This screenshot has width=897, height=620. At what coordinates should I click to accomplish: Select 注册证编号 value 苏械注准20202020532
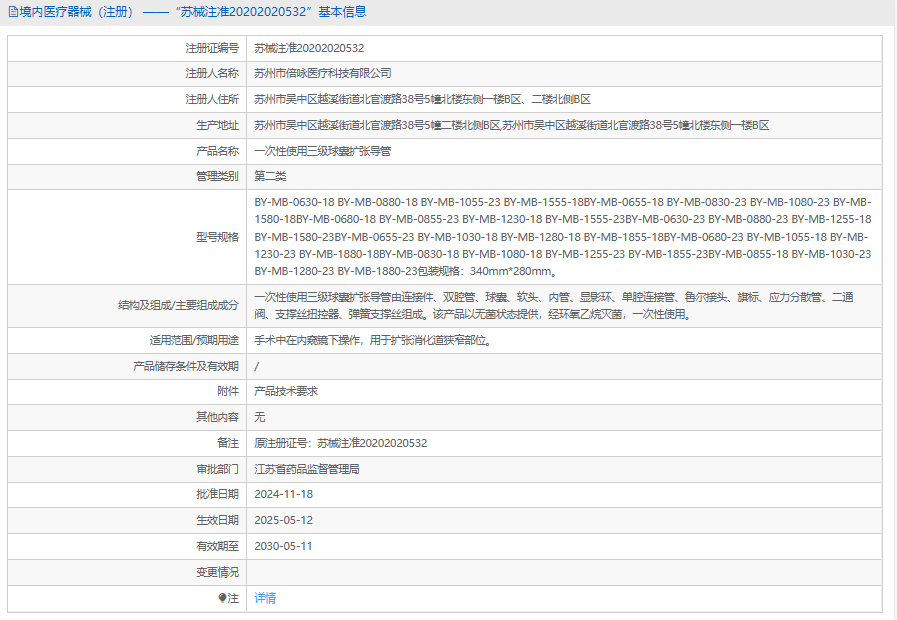[309, 49]
